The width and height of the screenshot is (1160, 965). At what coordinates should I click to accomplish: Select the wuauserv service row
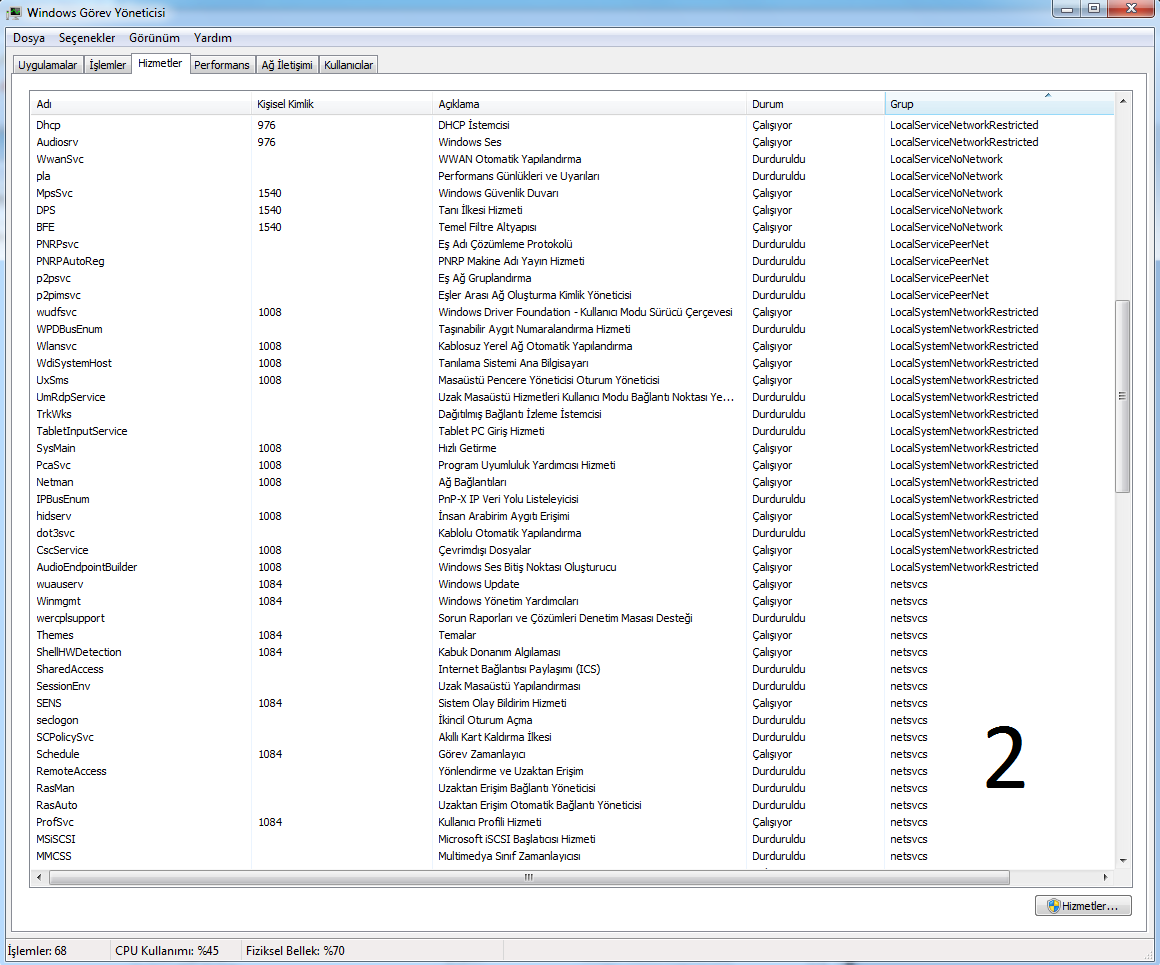point(572,585)
